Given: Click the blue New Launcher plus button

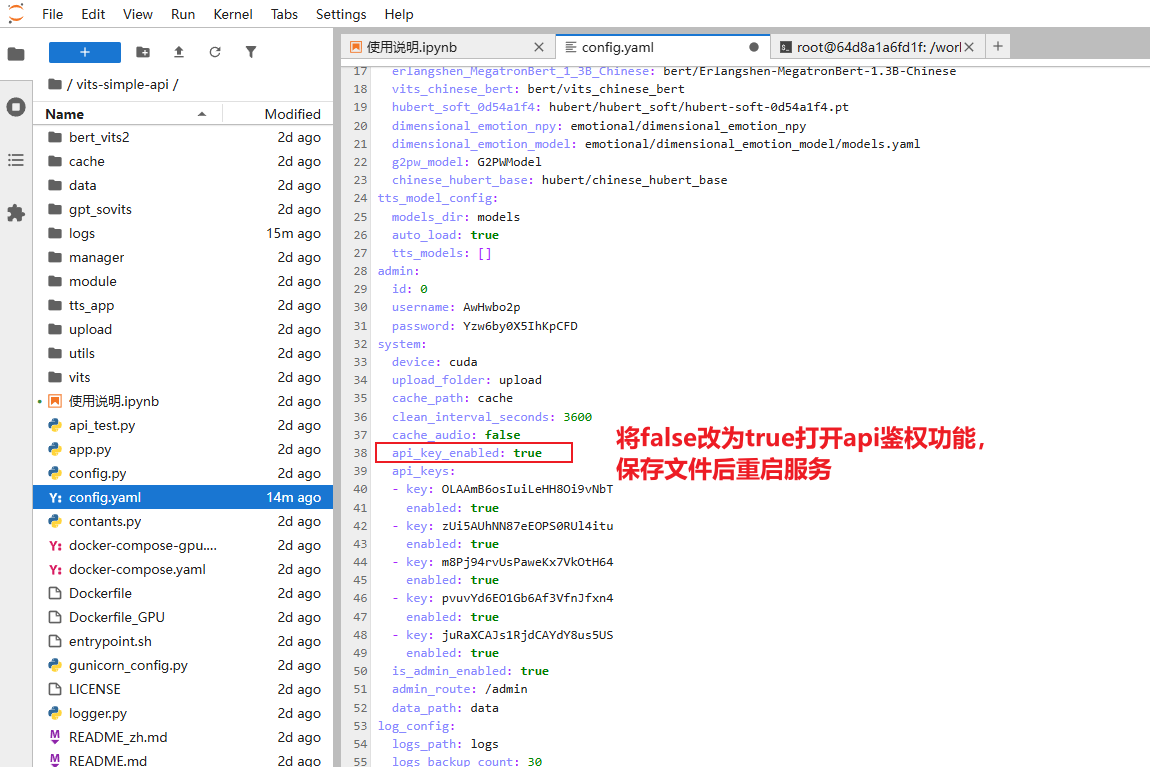Looking at the screenshot, I should click(x=84, y=52).
